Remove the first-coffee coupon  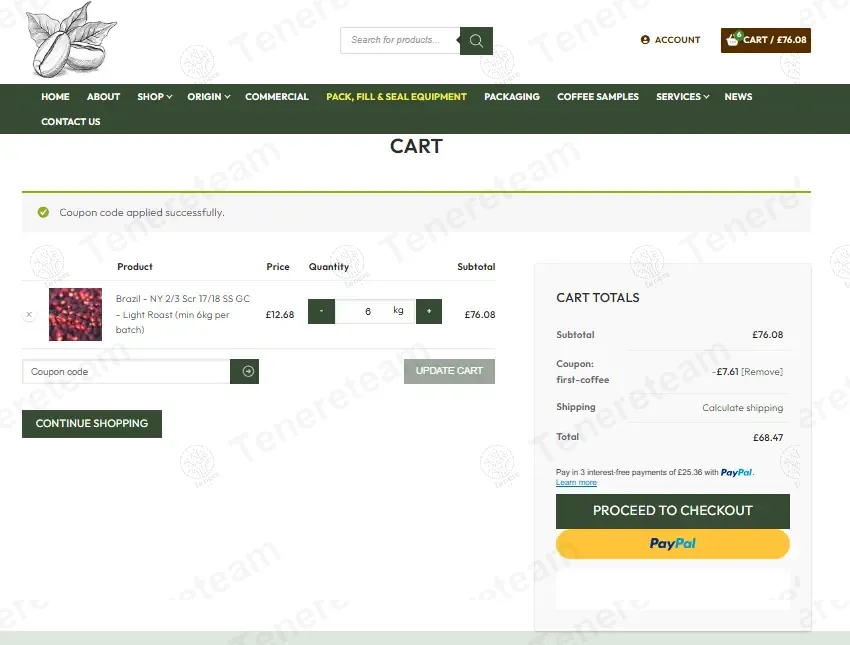762,372
